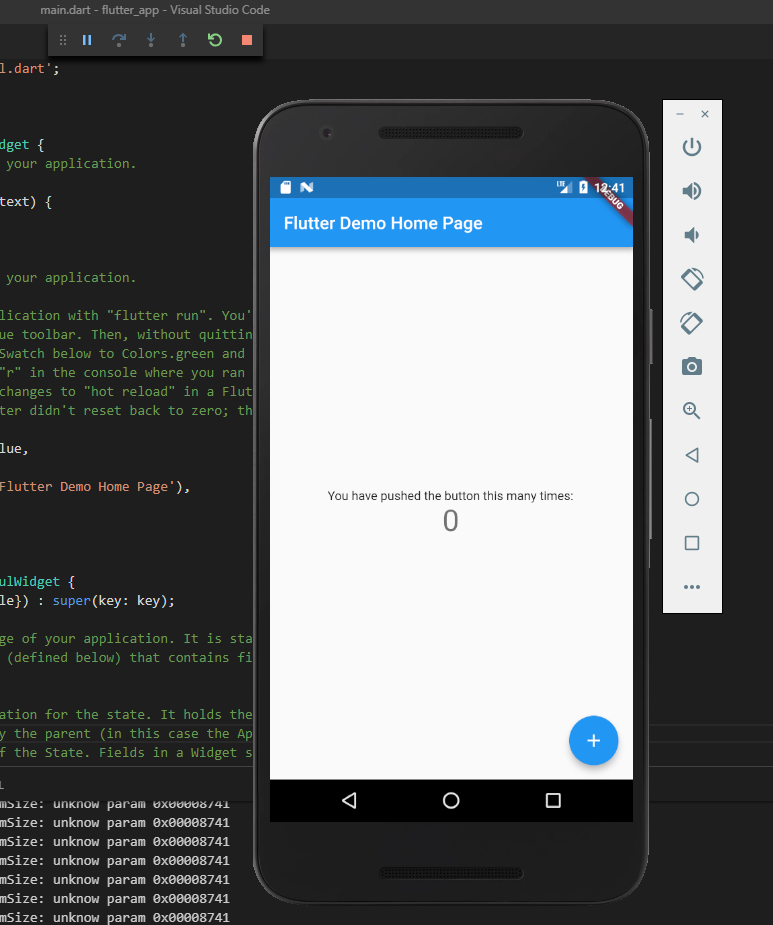Restart debugging with the green reload icon
This screenshot has height=925, width=773.
(215, 40)
